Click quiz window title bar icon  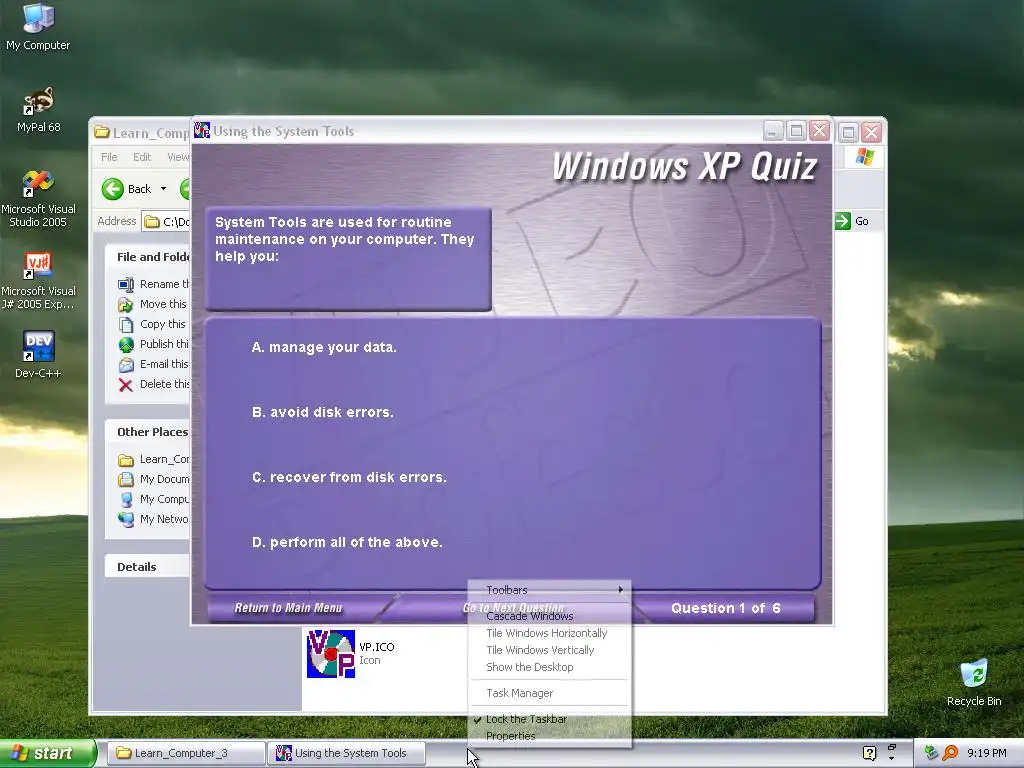coord(202,131)
